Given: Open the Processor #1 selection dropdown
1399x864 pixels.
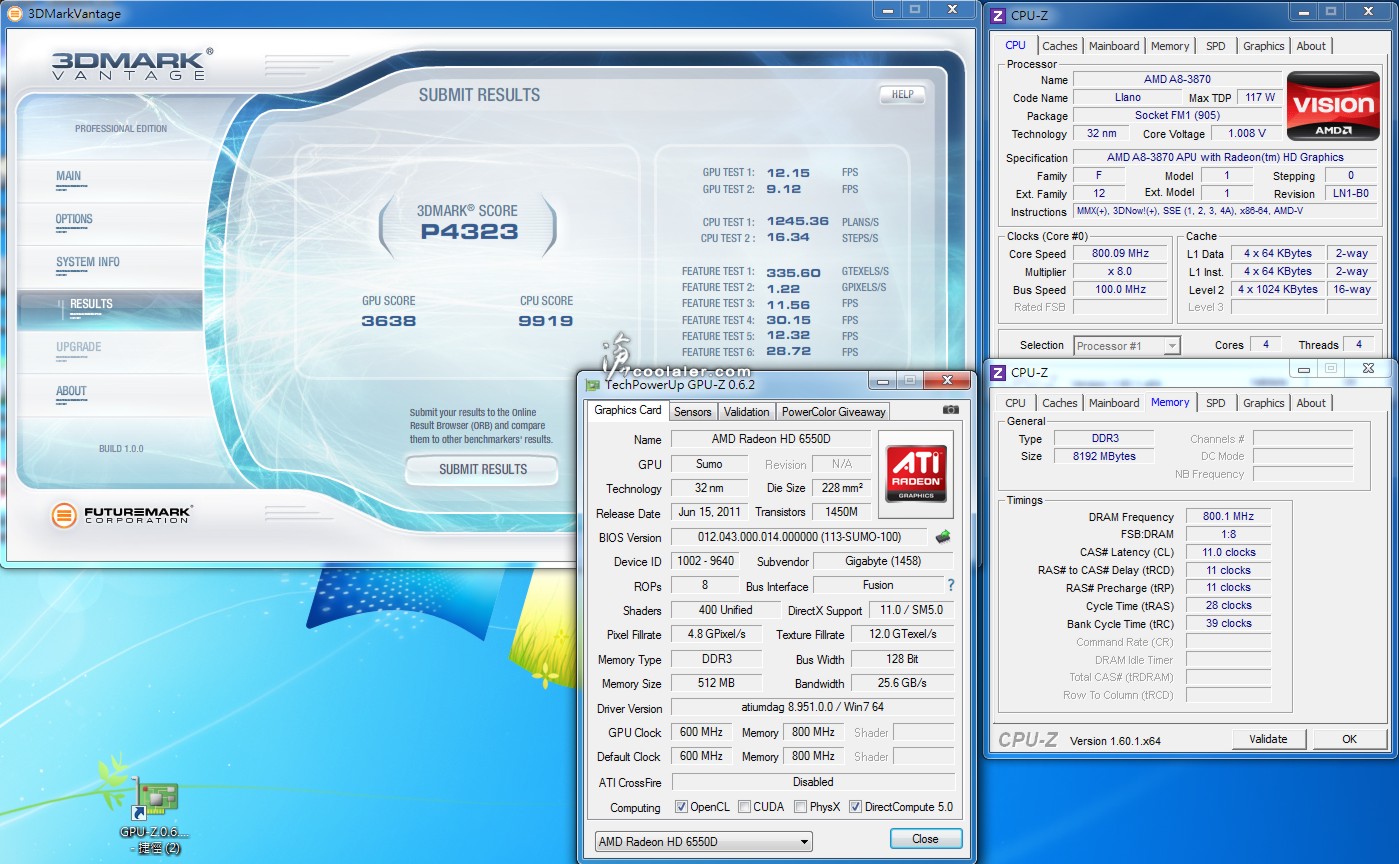Looking at the screenshot, I should coord(1127,346).
